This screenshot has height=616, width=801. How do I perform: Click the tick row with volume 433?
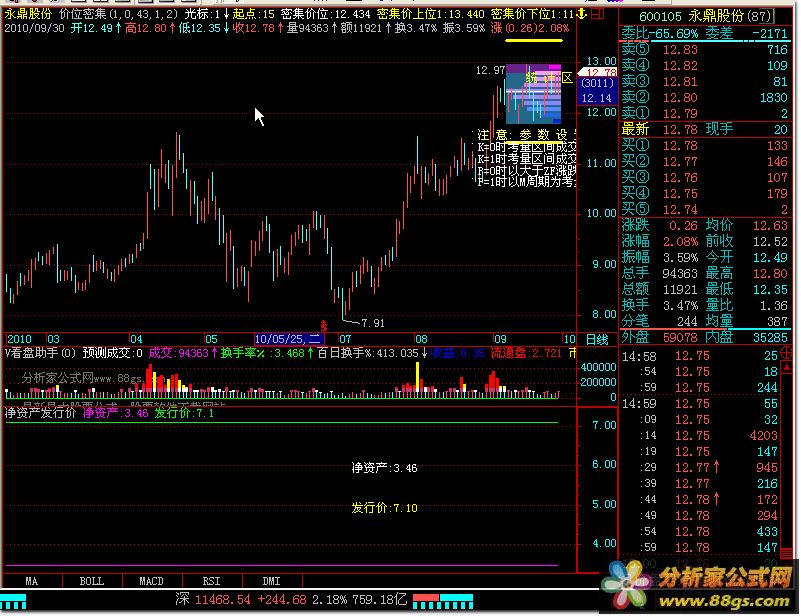[699, 531]
